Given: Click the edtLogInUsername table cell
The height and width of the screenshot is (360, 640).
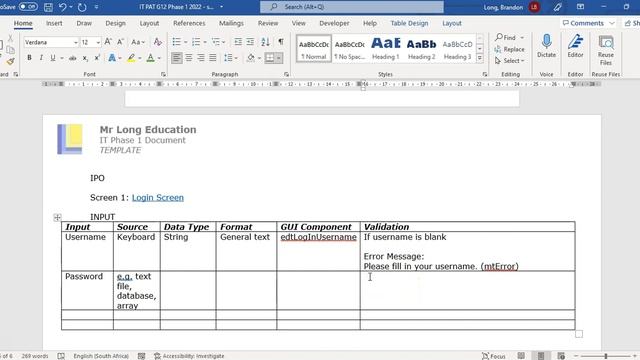Looking at the screenshot, I should [x=318, y=251].
